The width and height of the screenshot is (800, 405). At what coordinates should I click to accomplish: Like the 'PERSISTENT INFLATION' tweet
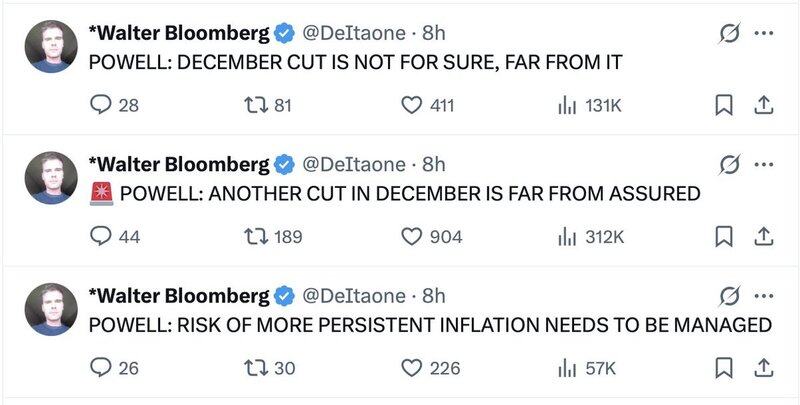tap(412, 368)
